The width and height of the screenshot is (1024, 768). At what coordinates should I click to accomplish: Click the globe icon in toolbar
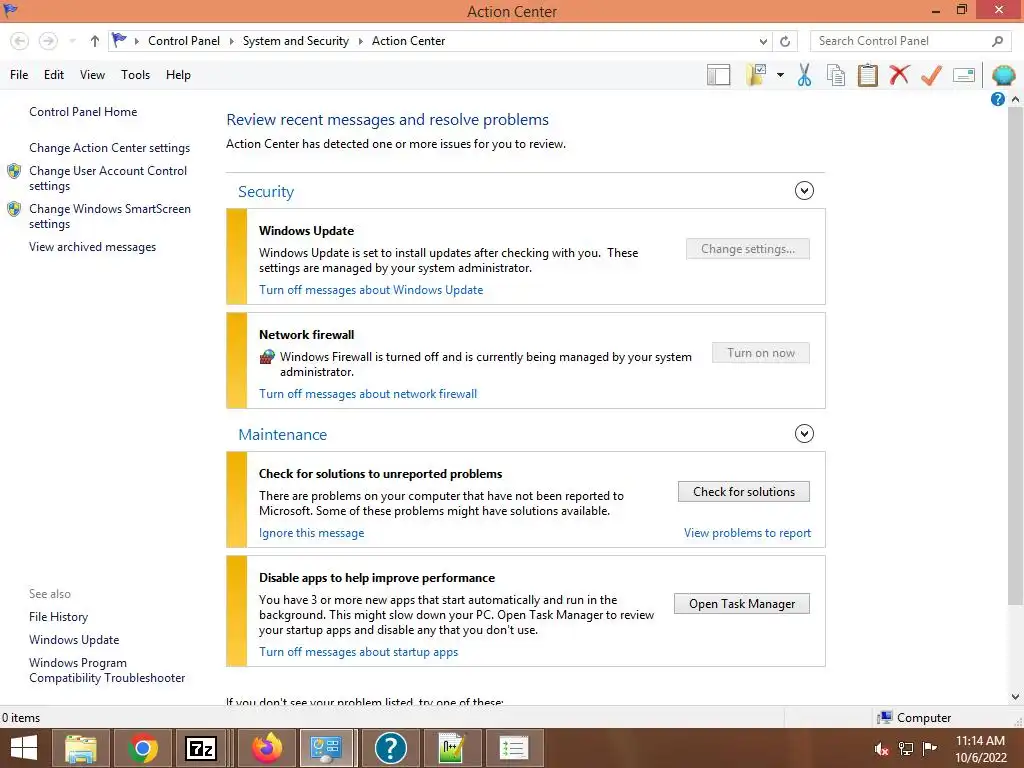[1003, 75]
